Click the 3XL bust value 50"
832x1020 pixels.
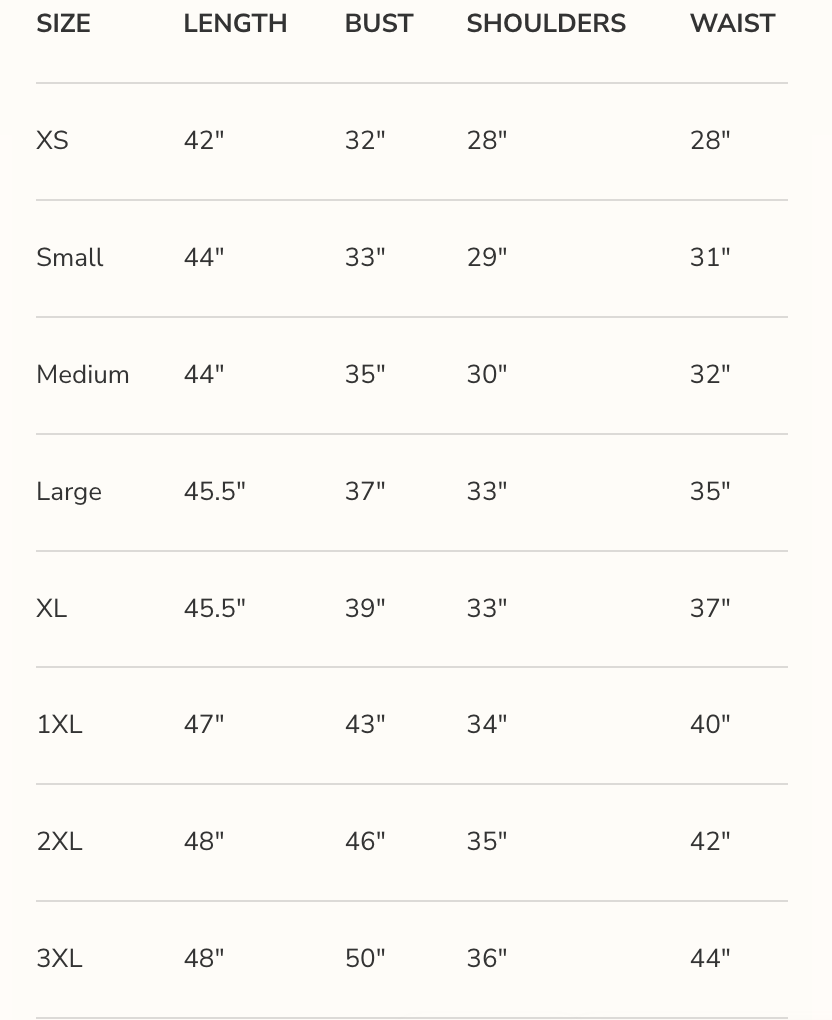[365, 959]
